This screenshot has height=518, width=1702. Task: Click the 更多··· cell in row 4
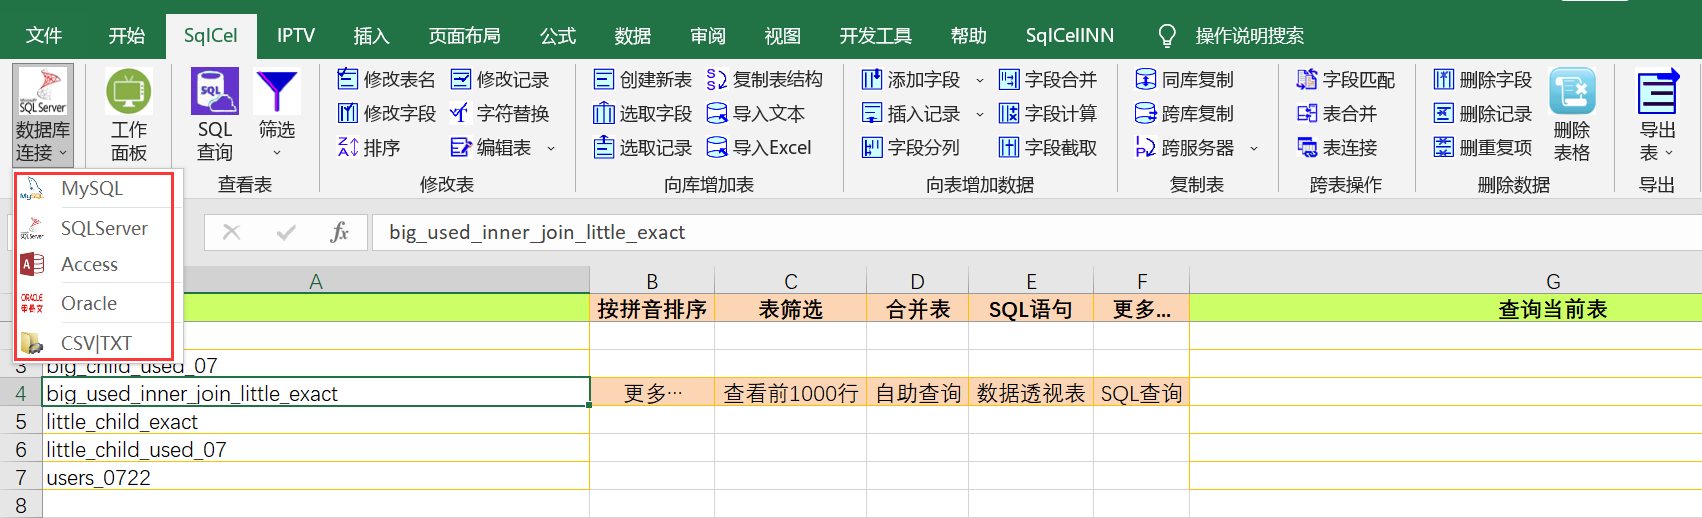tap(652, 393)
